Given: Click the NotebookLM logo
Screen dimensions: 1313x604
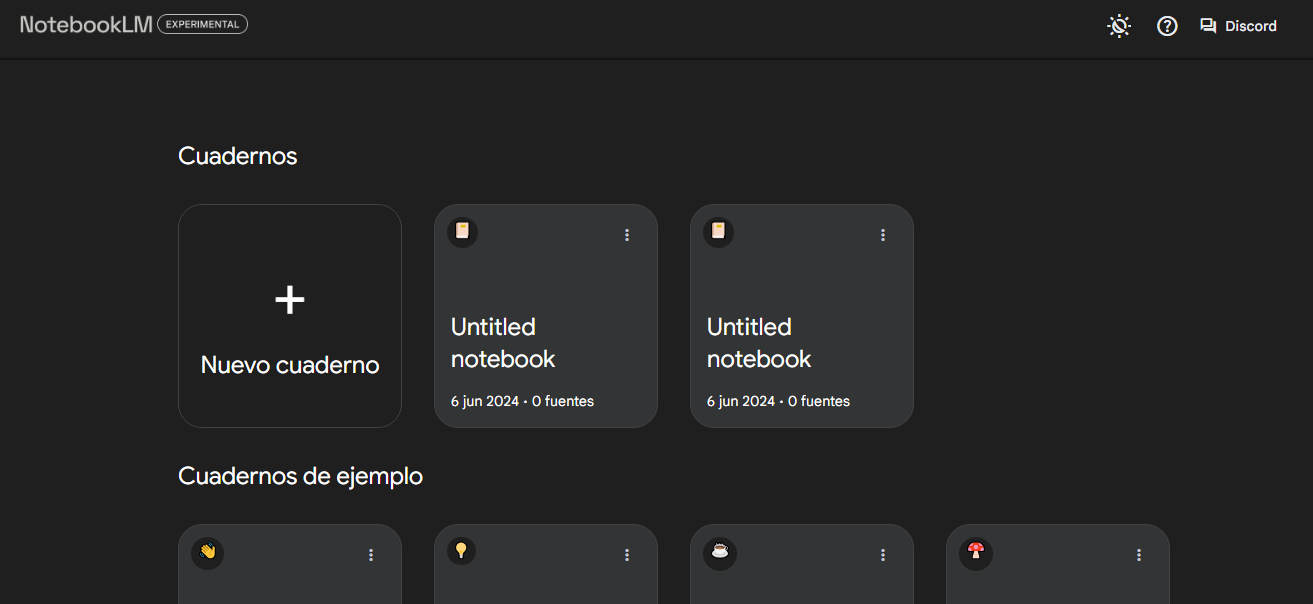Looking at the screenshot, I should (x=86, y=24).
